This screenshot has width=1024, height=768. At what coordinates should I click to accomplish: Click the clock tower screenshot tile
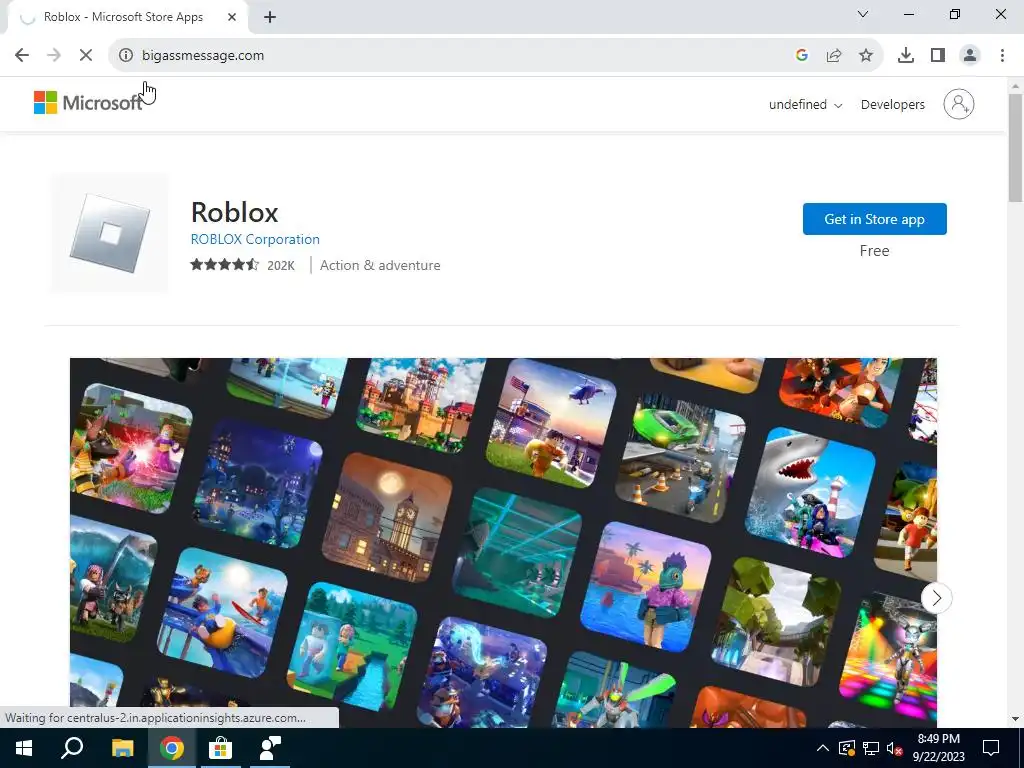[387, 517]
